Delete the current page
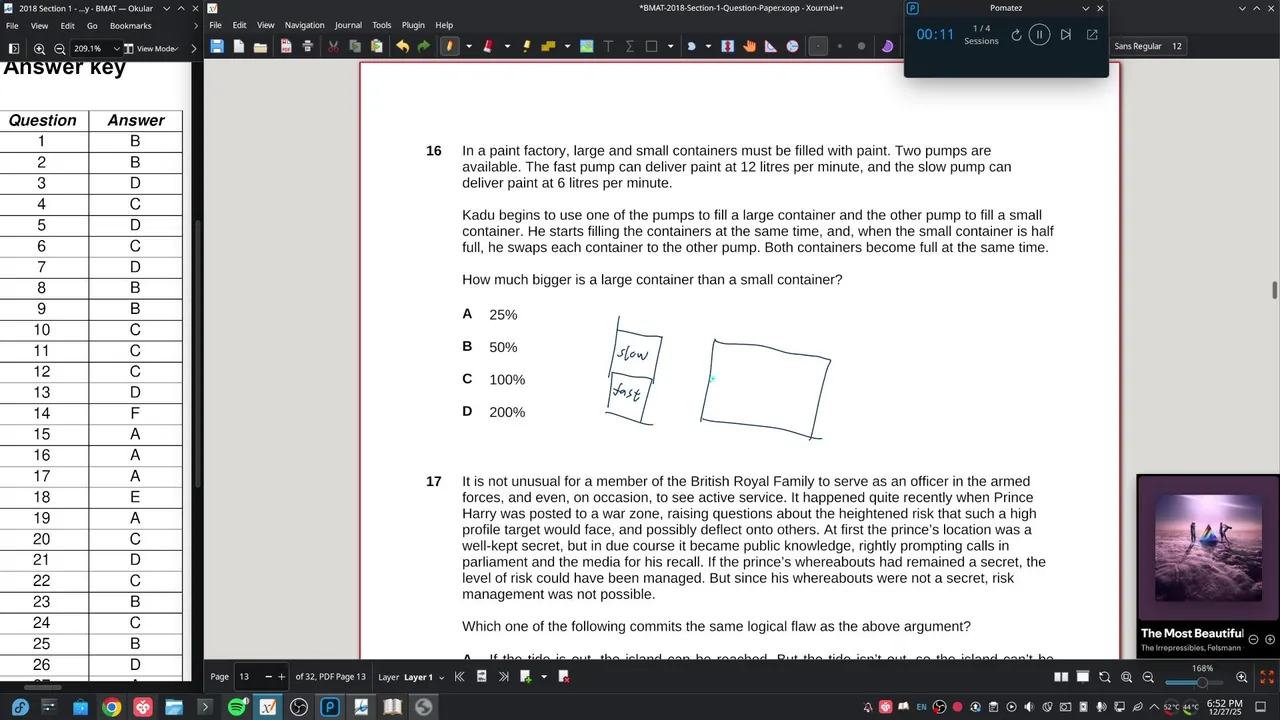1280x720 pixels. pos(564,677)
